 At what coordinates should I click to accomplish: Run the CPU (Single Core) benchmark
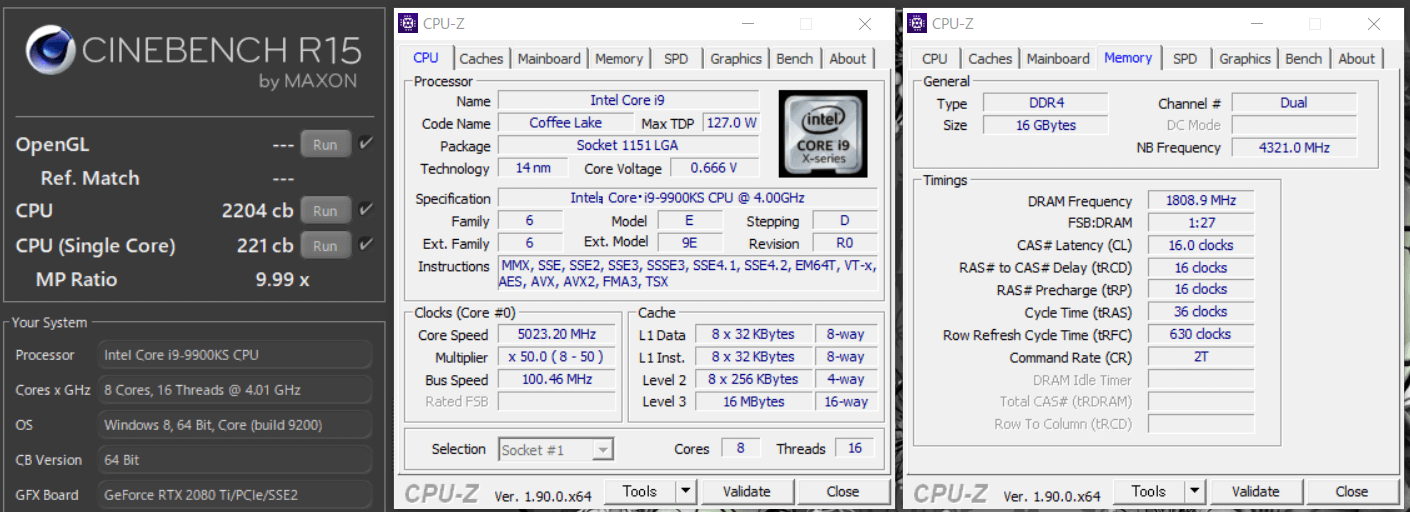tap(325, 245)
